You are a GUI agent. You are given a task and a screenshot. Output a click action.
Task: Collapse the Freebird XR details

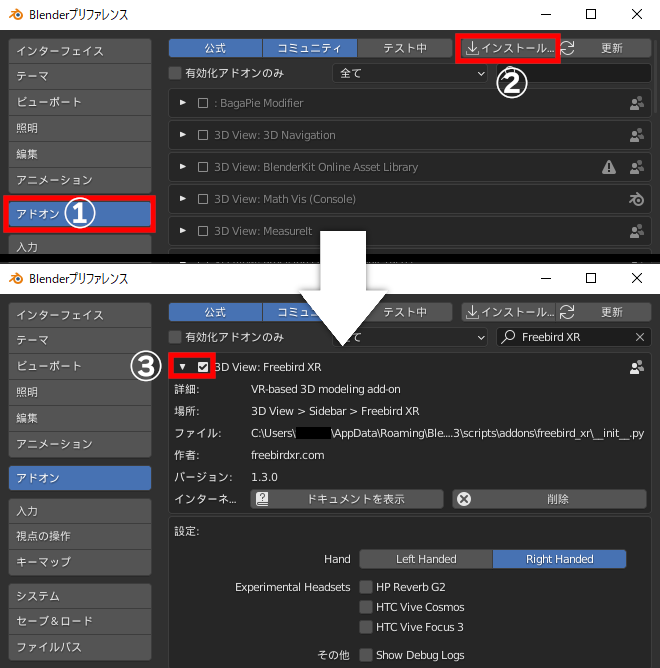(x=182, y=367)
